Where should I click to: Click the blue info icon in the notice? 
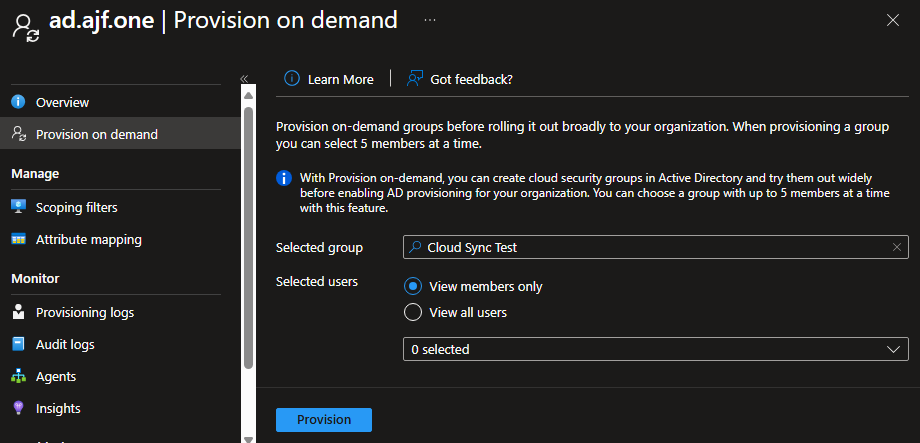point(284,178)
